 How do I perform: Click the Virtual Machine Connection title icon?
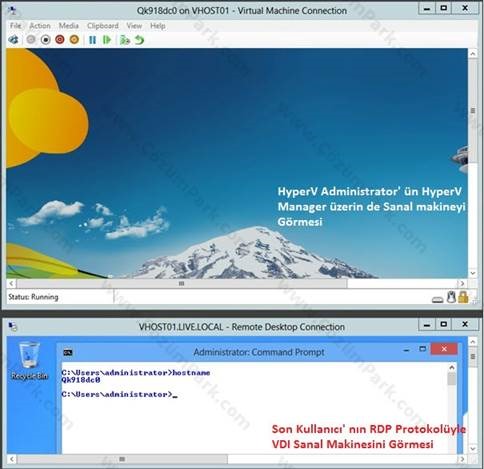(x=12, y=10)
